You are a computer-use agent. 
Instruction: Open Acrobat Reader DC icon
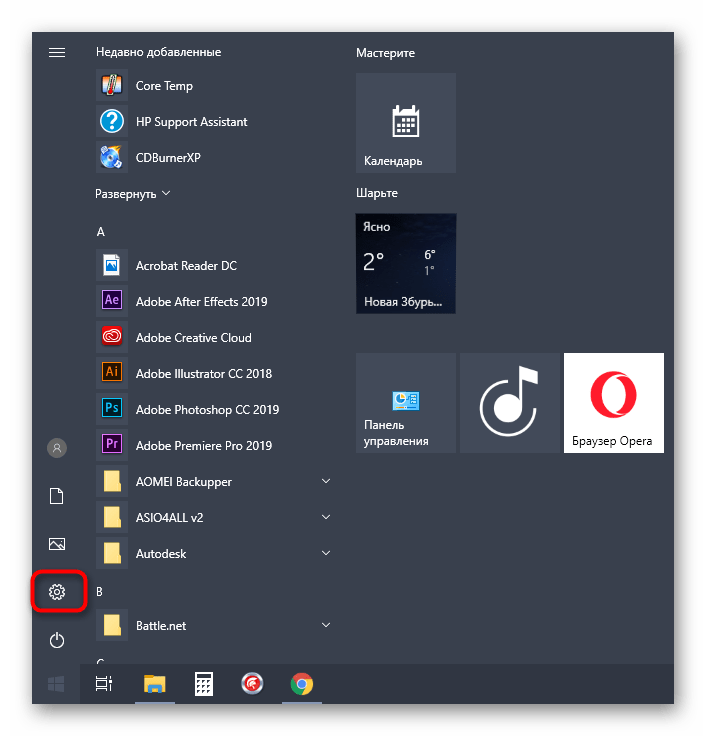point(112,265)
